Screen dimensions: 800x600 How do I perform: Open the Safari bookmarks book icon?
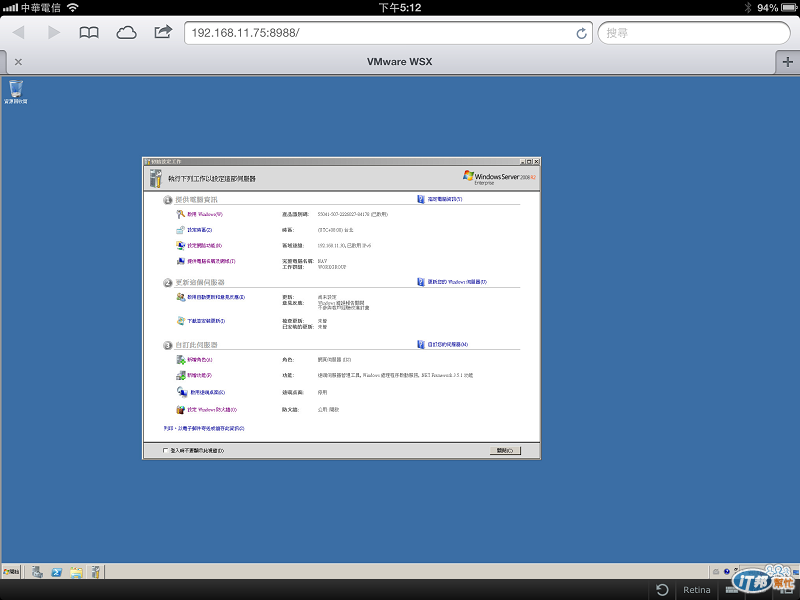[89, 33]
